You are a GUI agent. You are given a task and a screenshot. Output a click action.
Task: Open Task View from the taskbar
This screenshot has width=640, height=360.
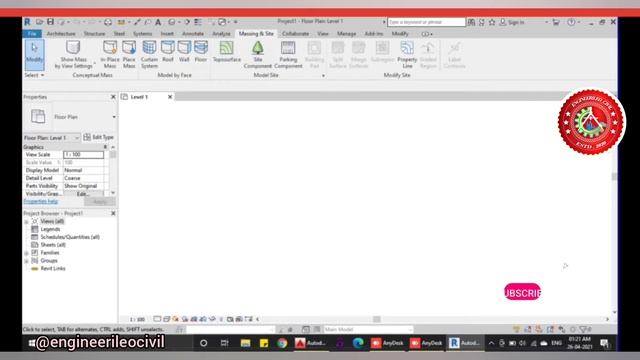point(224,343)
